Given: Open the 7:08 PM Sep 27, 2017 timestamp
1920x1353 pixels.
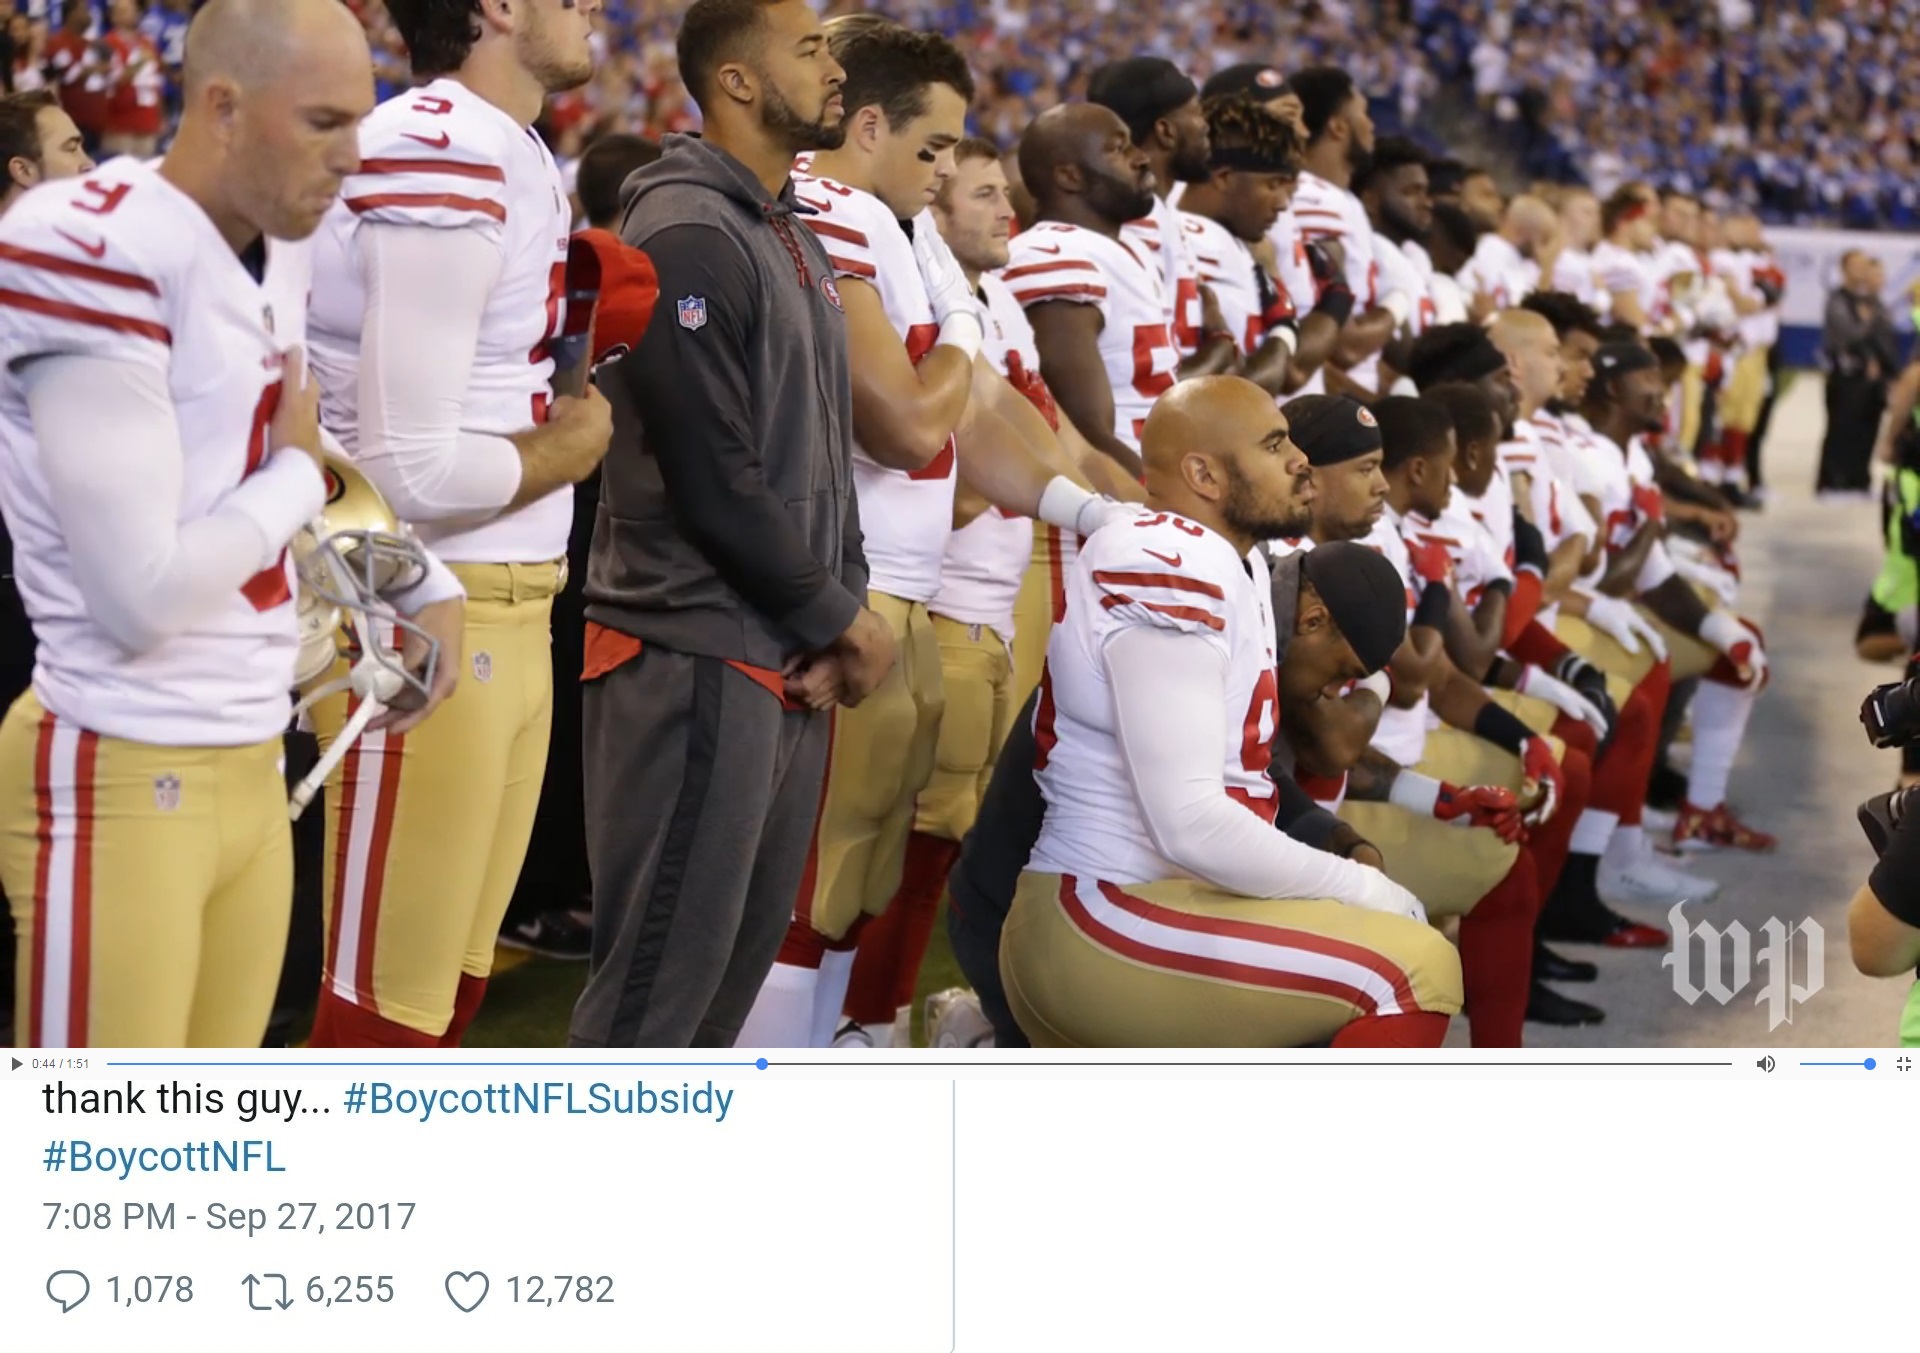Looking at the screenshot, I should click(229, 1217).
